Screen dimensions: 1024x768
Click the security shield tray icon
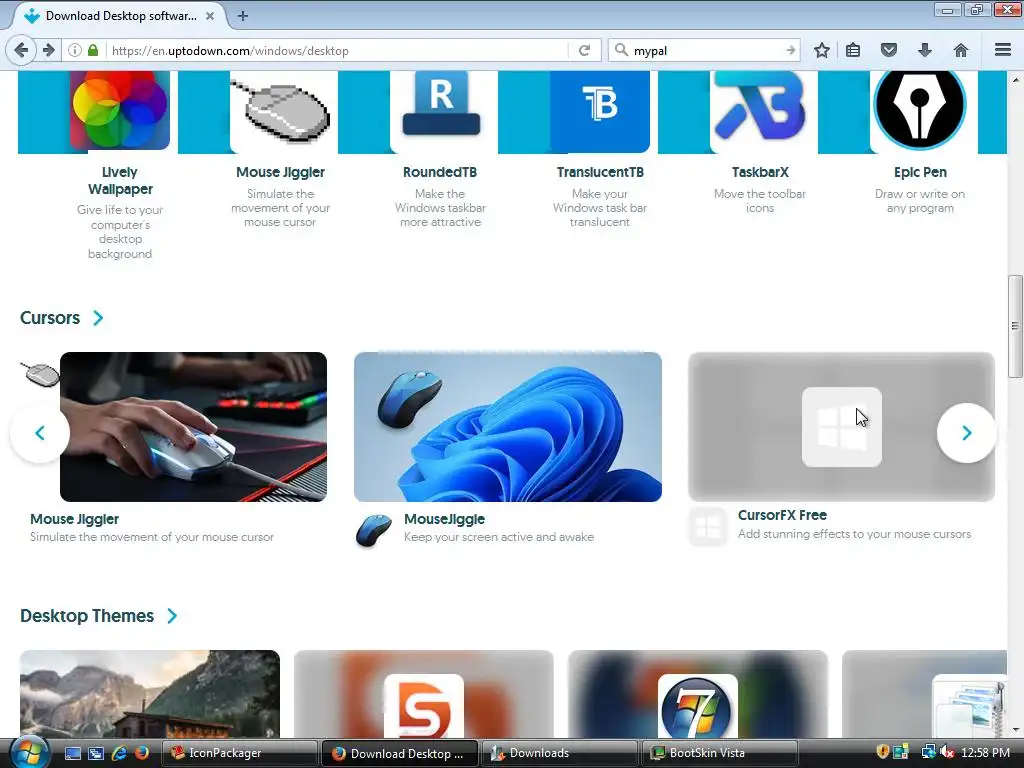[x=882, y=752]
